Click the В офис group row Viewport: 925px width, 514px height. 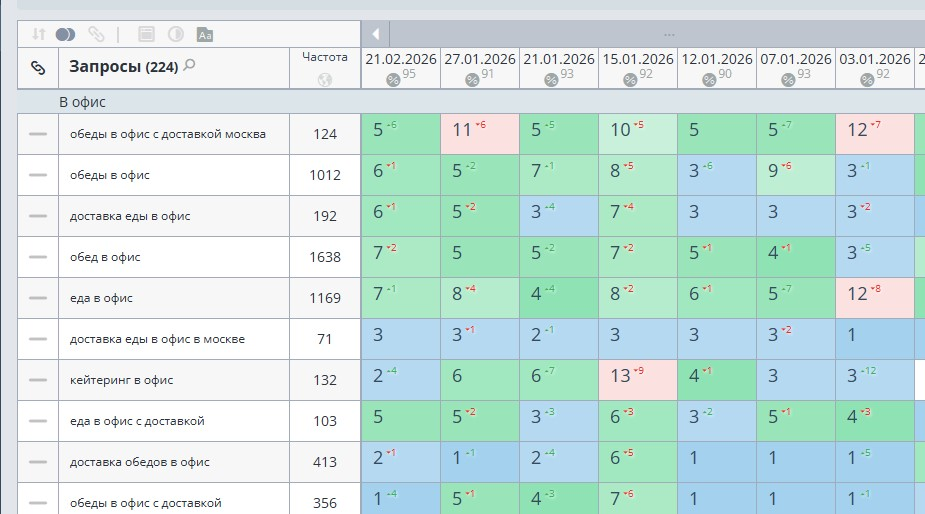[471, 102]
